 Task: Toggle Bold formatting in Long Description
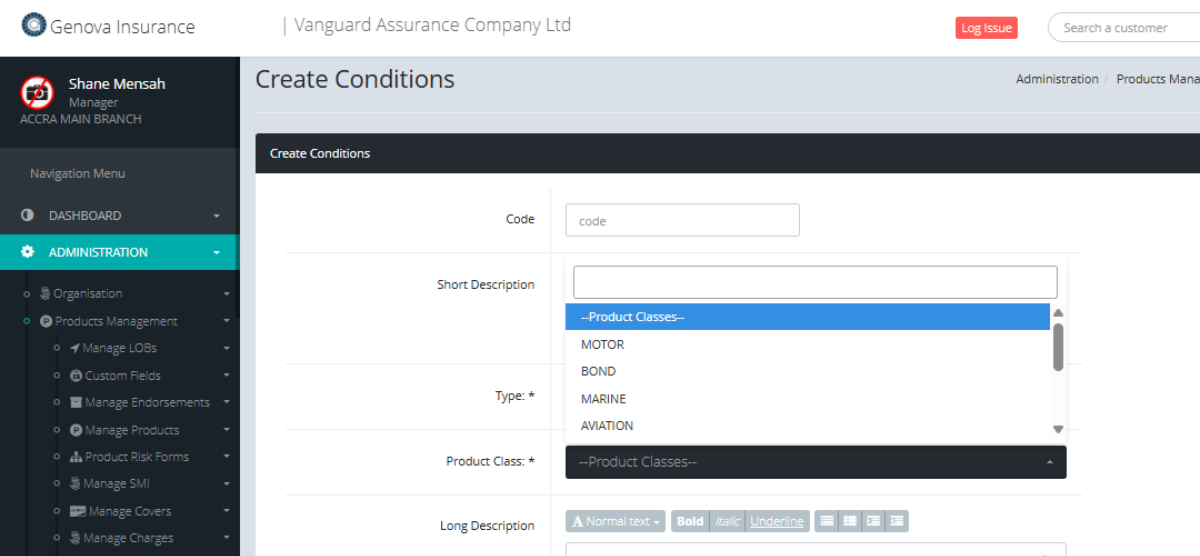(690, 521)
